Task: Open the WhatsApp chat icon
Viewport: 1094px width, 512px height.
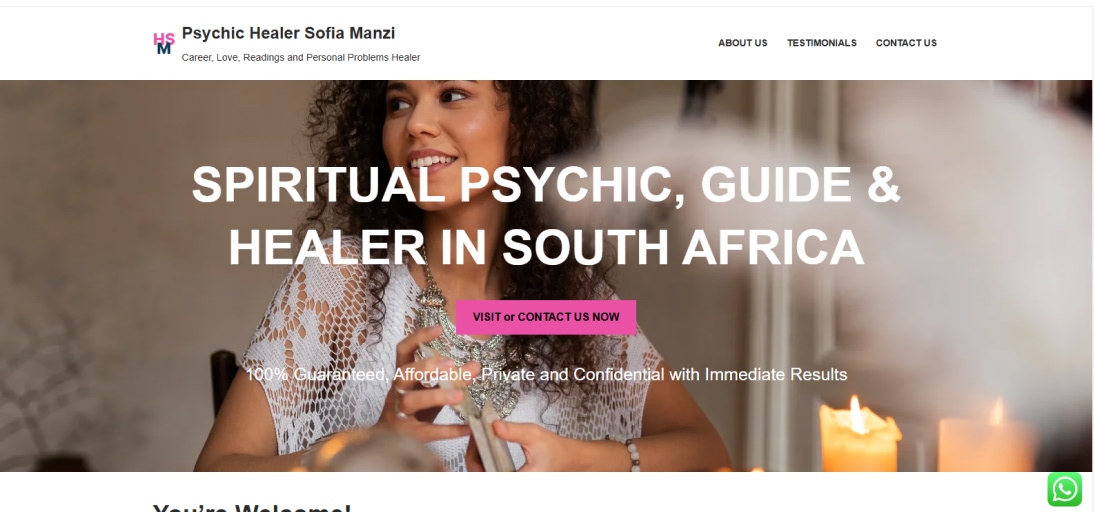Action: 1064,489
